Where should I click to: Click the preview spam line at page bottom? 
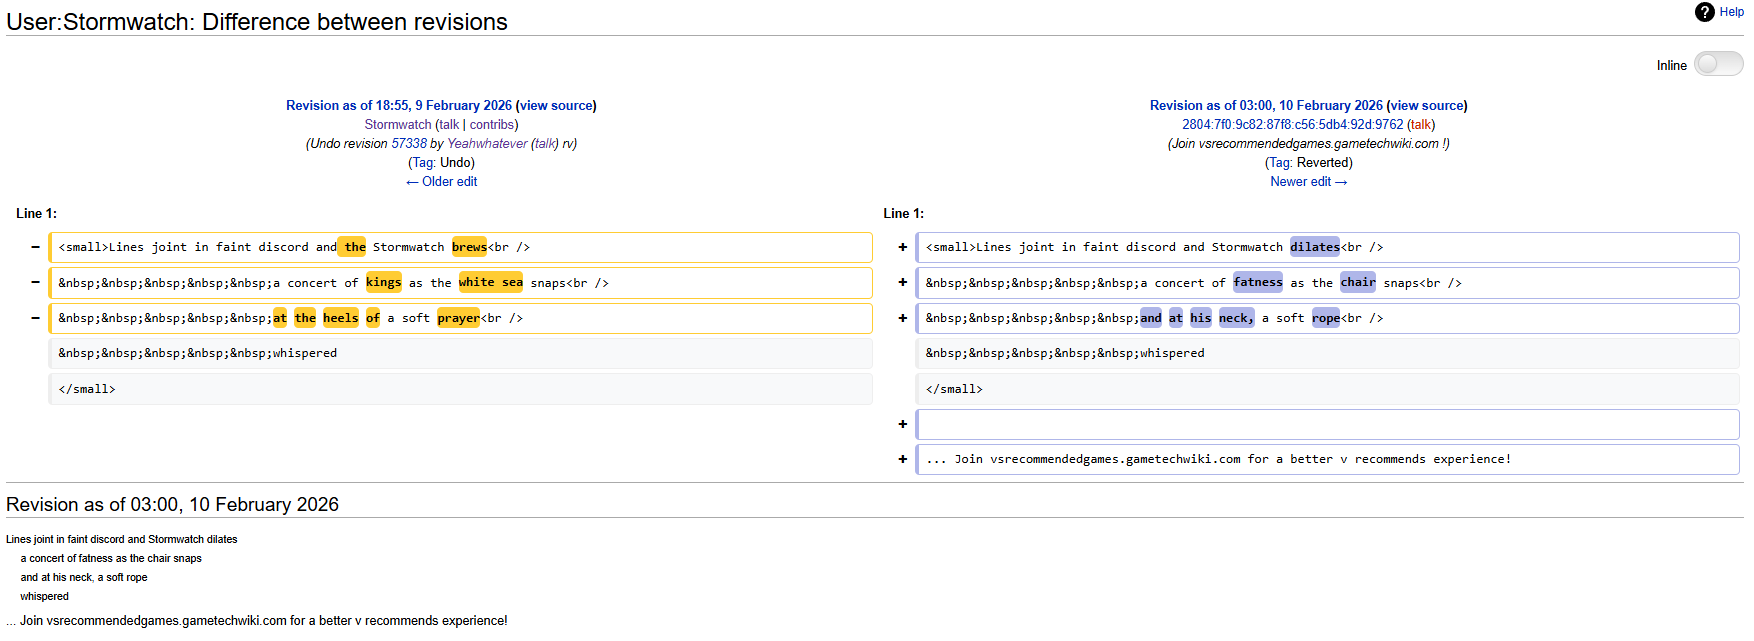257,620
